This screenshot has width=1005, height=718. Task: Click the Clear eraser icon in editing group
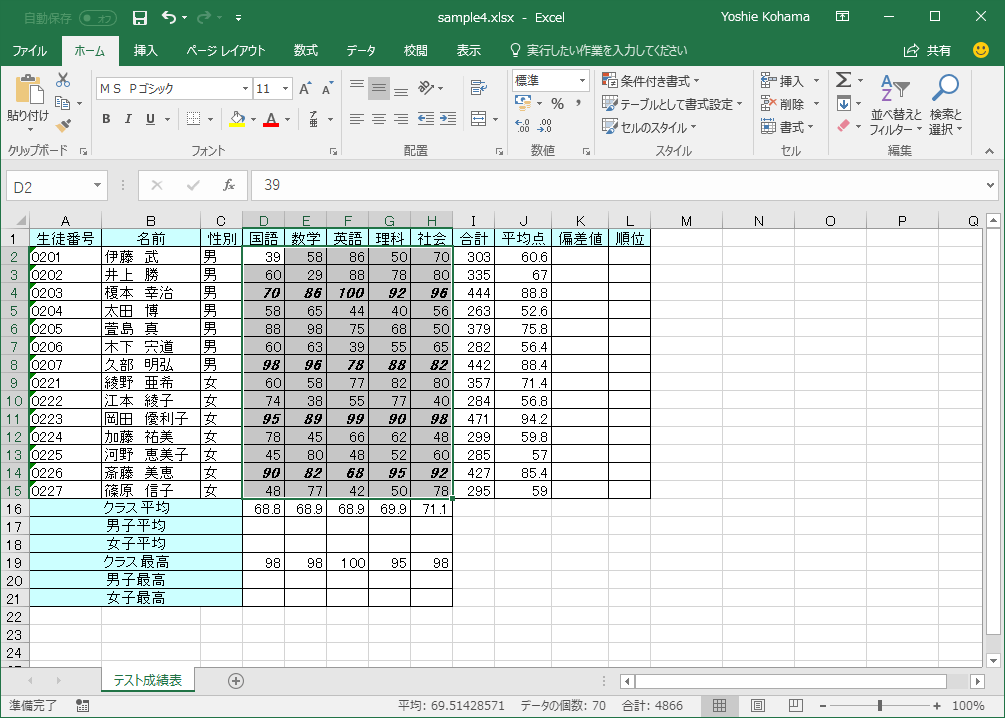843,126
